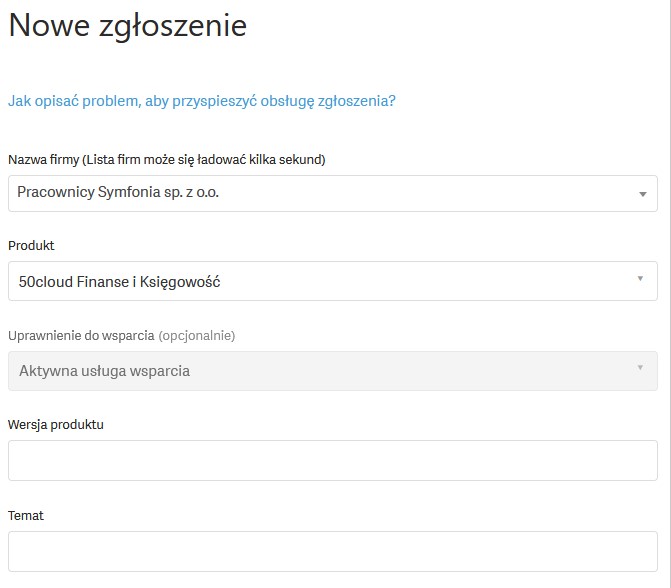Click 'Aktywna usługa wsparcia' greyed value

104,371
